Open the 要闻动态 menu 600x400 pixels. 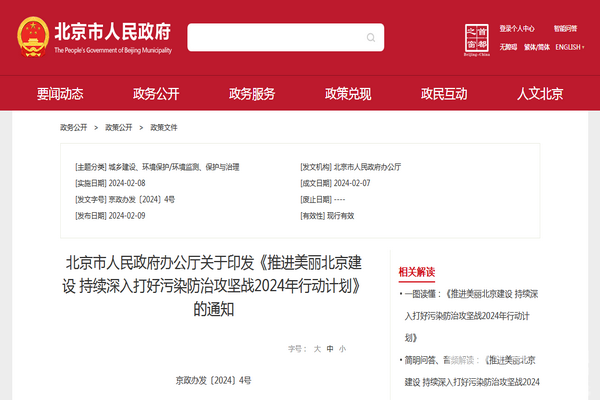(x=60, y=94)
